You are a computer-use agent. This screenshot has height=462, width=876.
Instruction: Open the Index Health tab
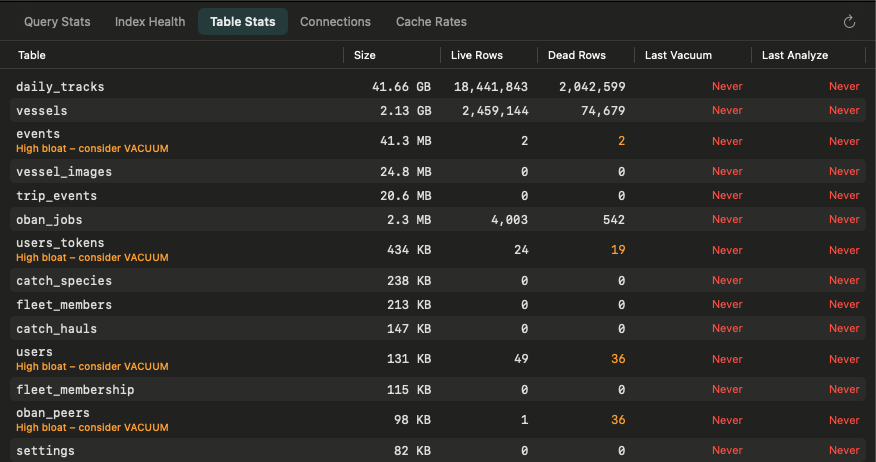tap(150, 22)
